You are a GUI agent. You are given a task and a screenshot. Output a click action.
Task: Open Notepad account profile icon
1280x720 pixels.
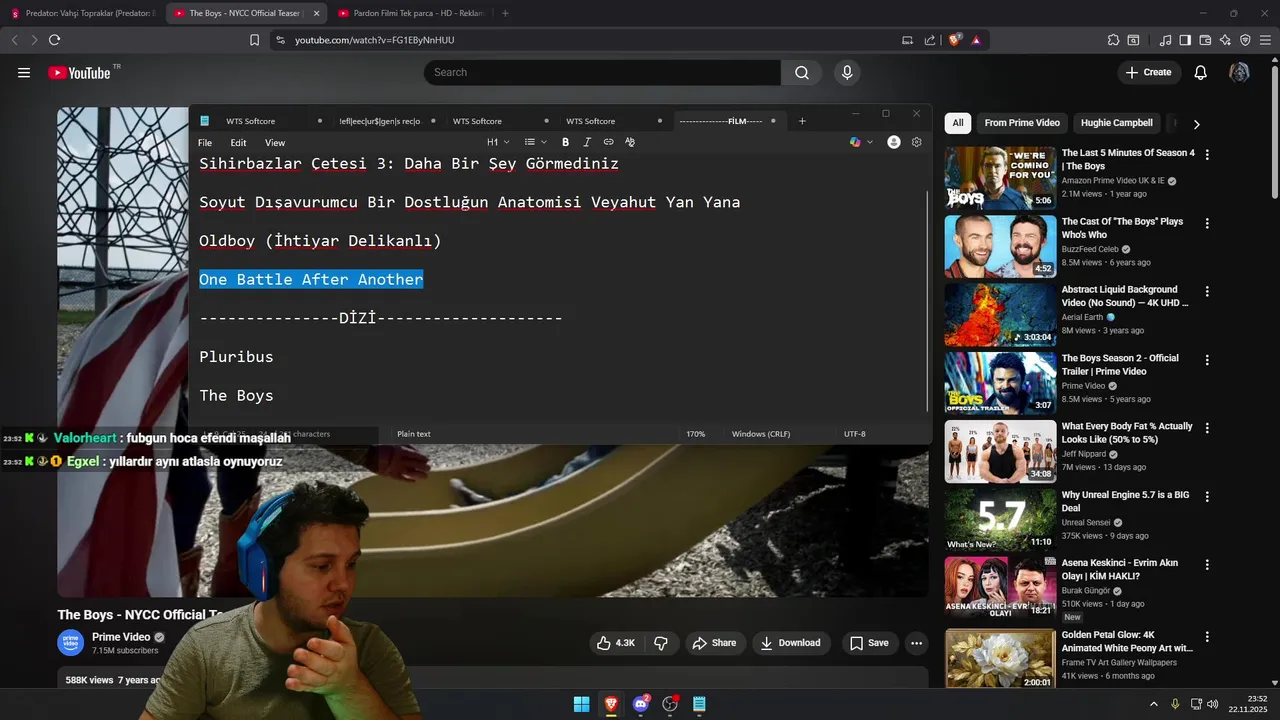click(x=894, y=142)
